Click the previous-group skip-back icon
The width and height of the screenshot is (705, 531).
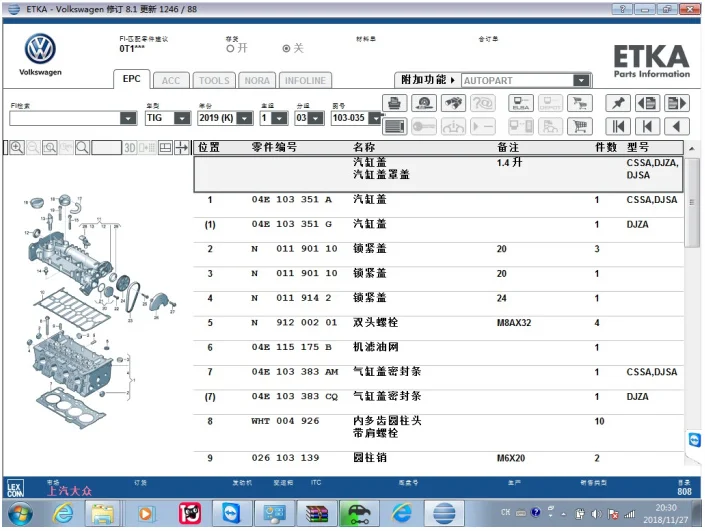[647, 127]
